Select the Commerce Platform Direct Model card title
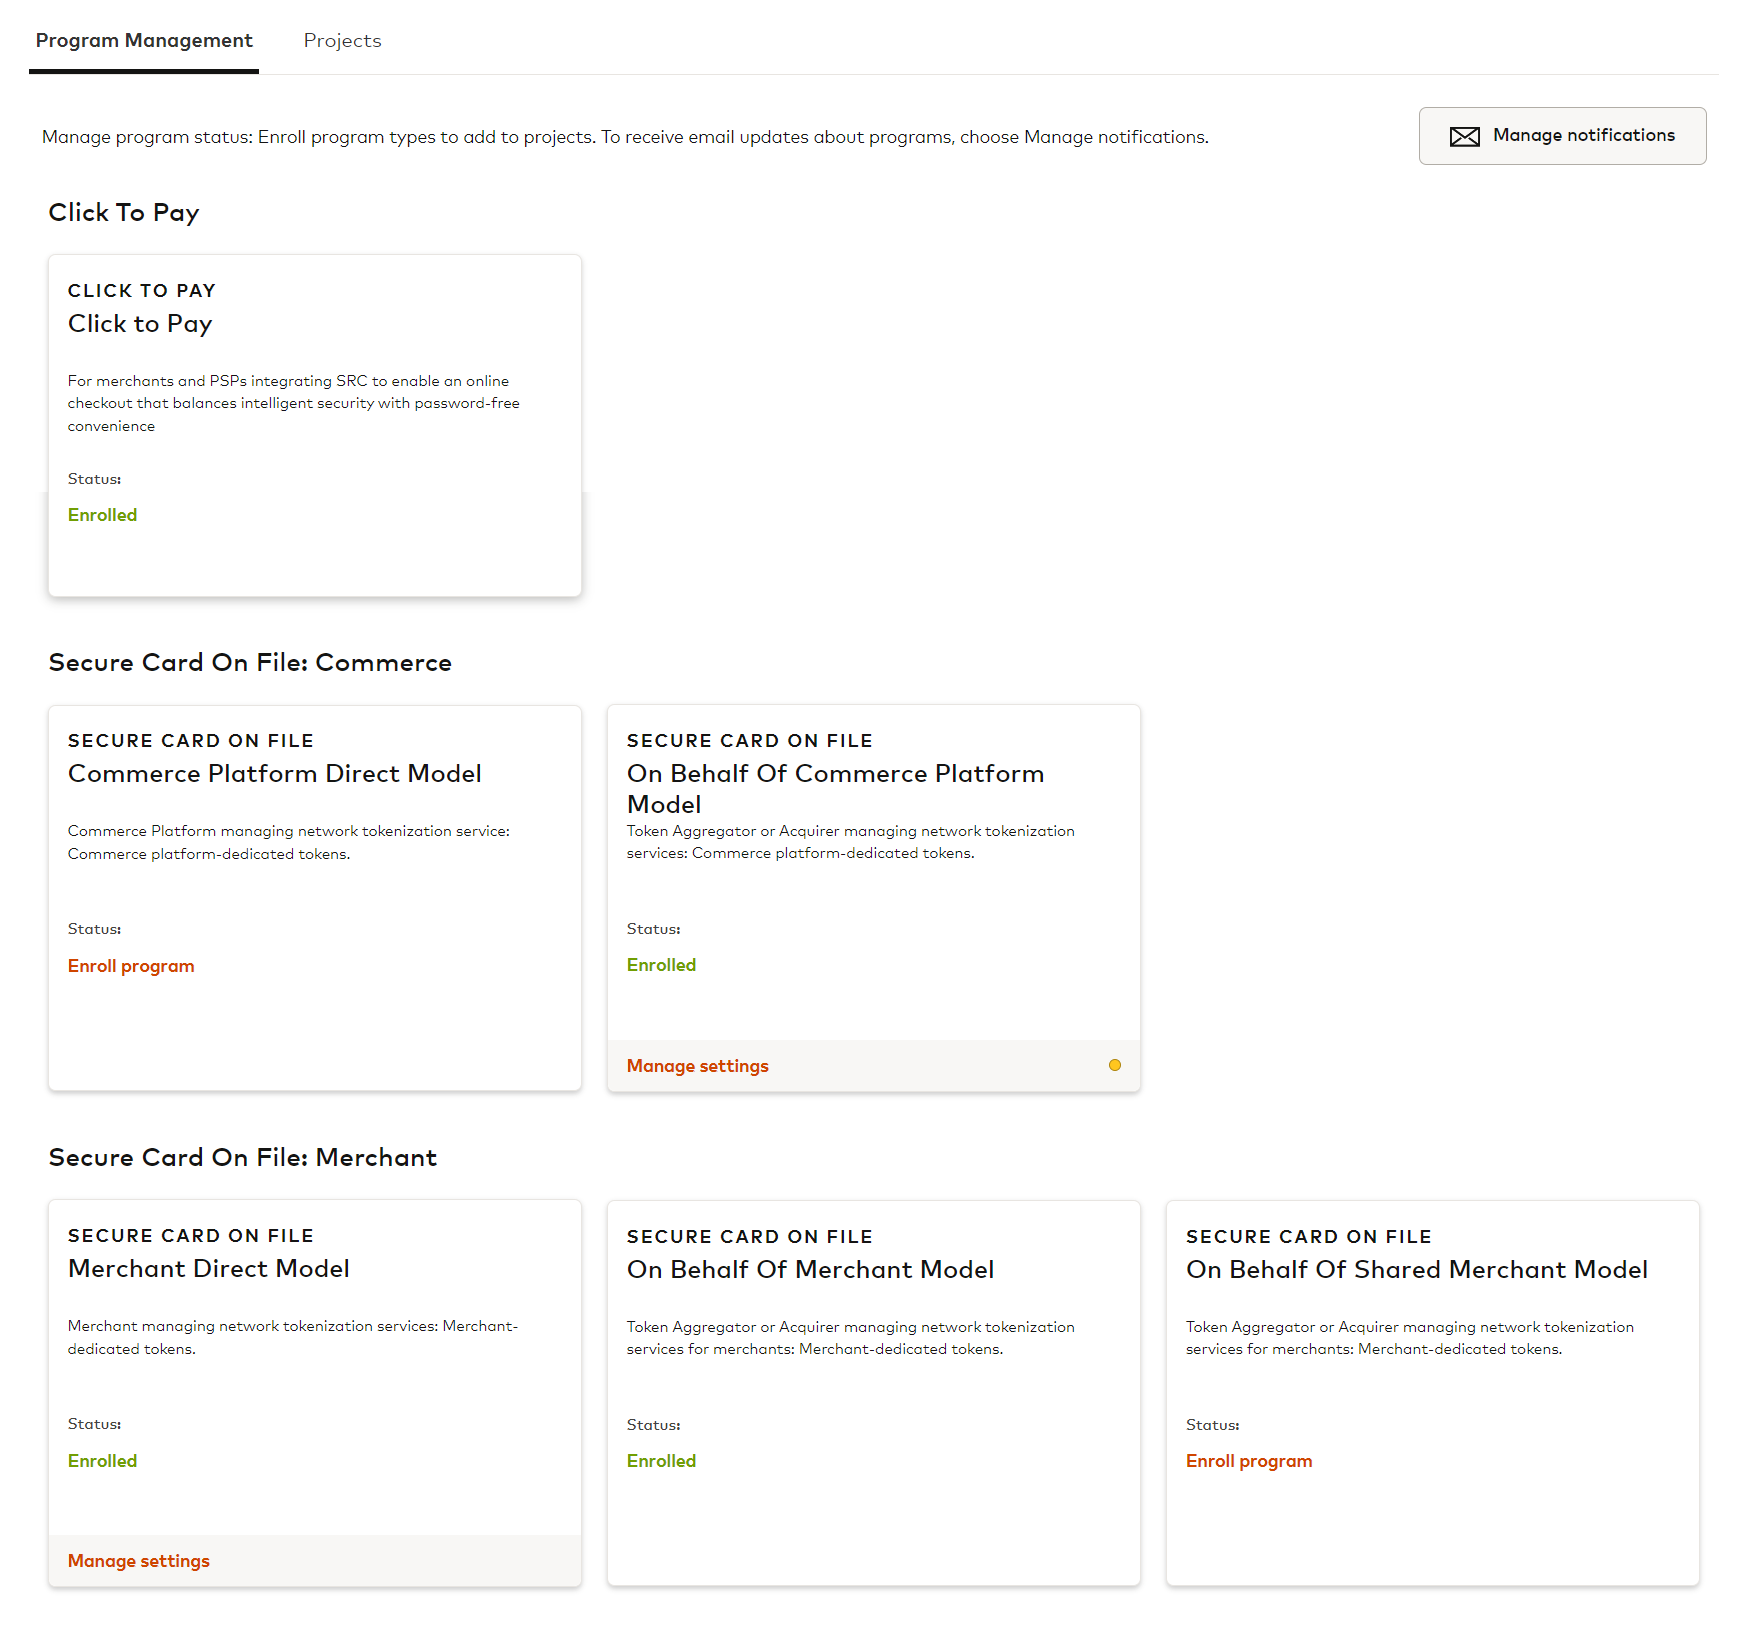1759x1637 pixels. [x=274, y=774]
